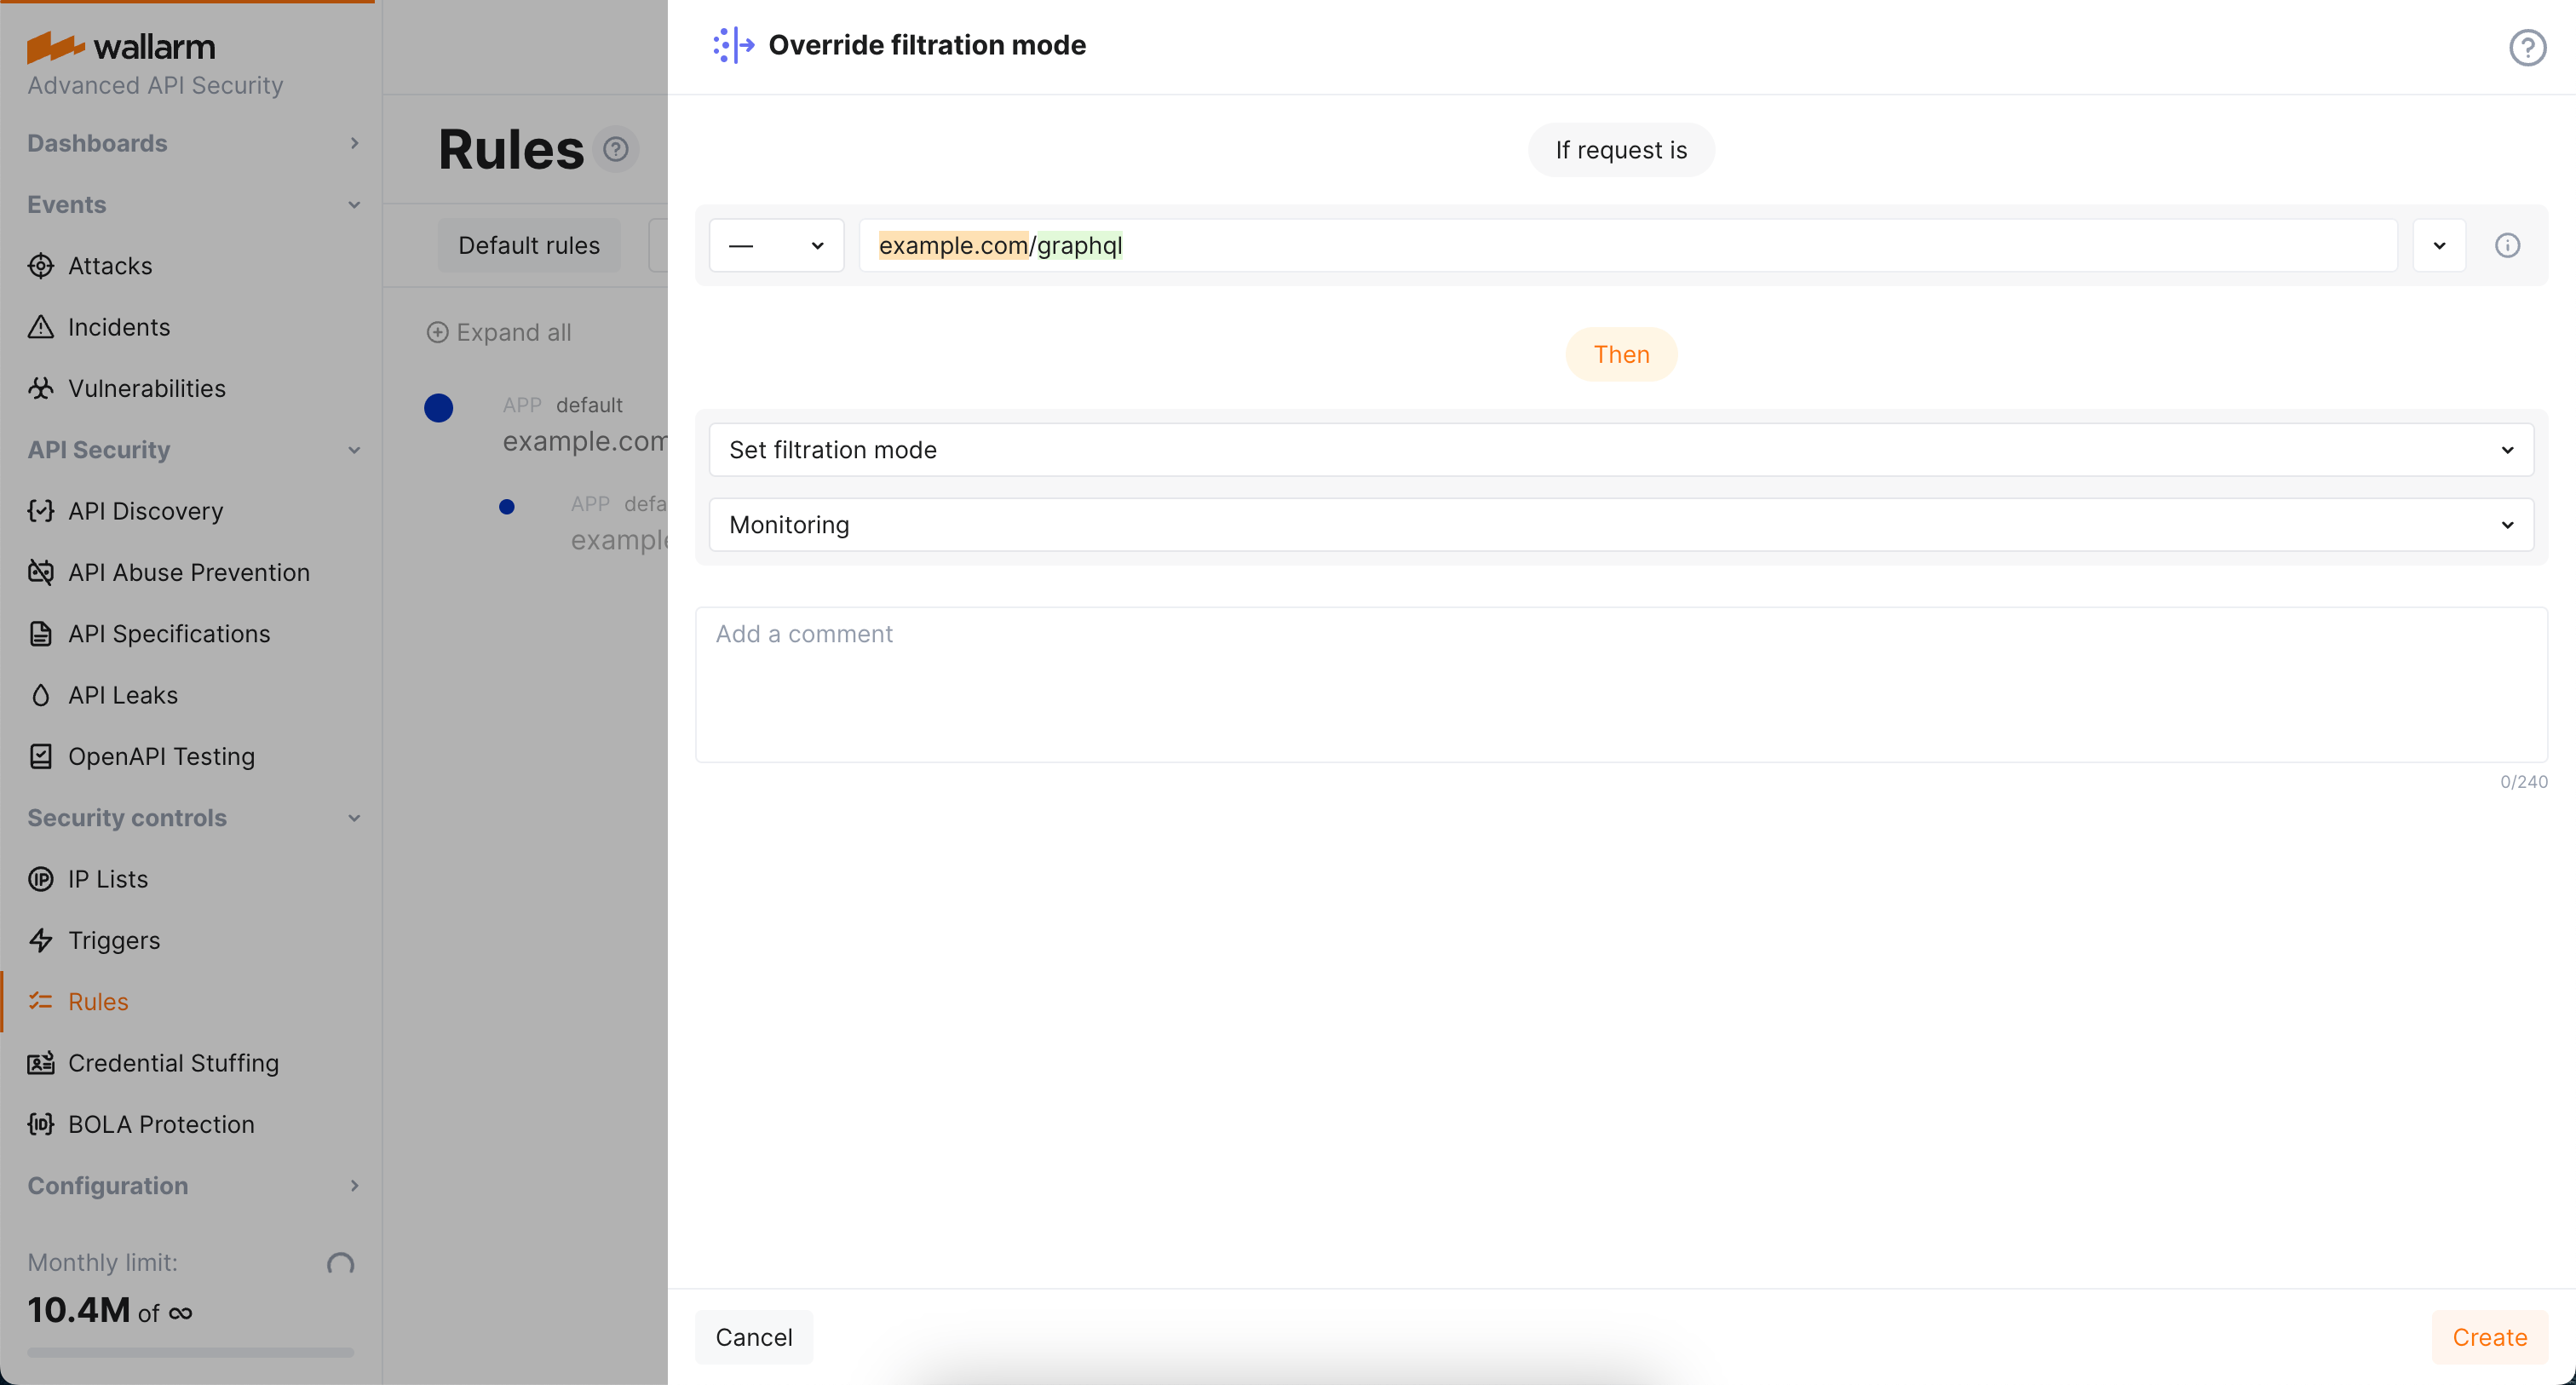
Task: Select the API Abuse Prevention icon
Action: [x=41, y=572]
